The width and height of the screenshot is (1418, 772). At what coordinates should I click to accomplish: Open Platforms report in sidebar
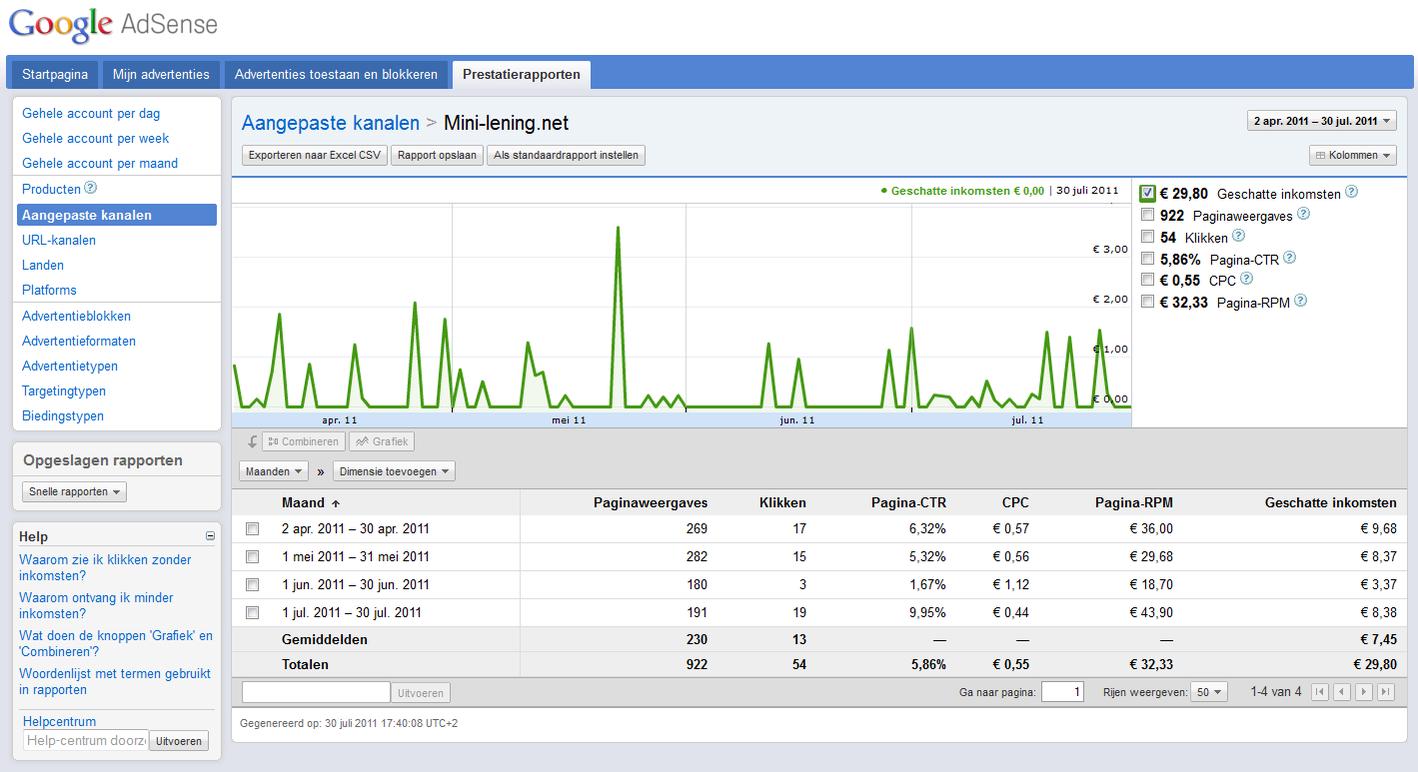click(49, 290)
